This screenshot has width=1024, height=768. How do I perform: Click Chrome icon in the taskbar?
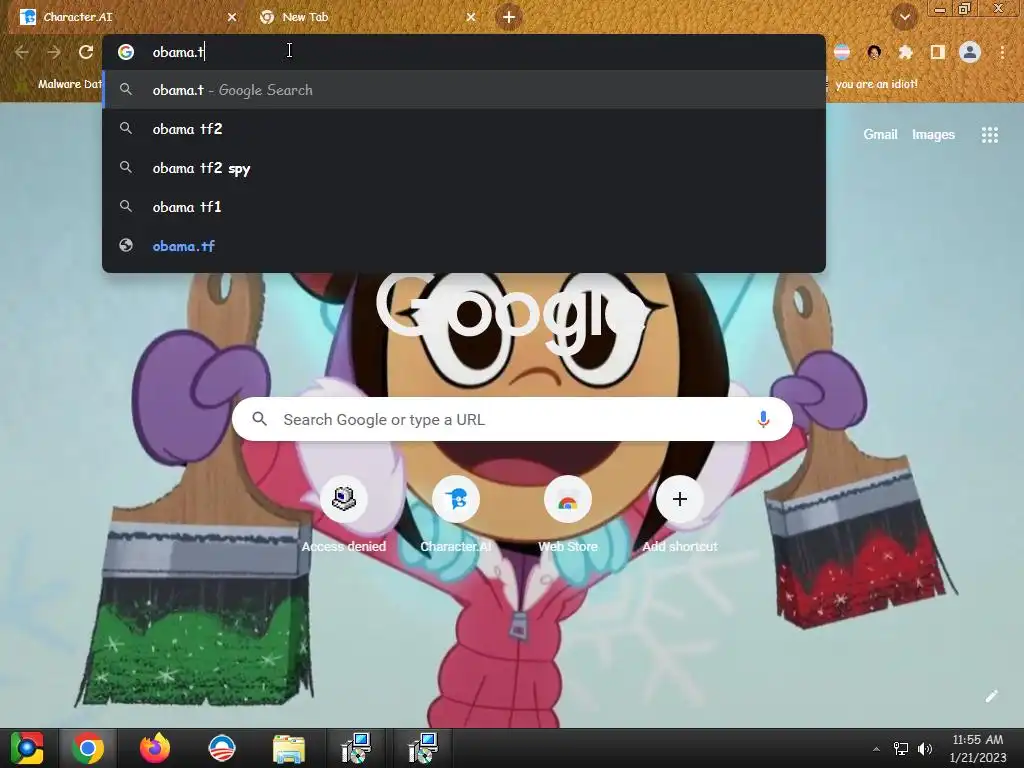(x=88, y=748)
